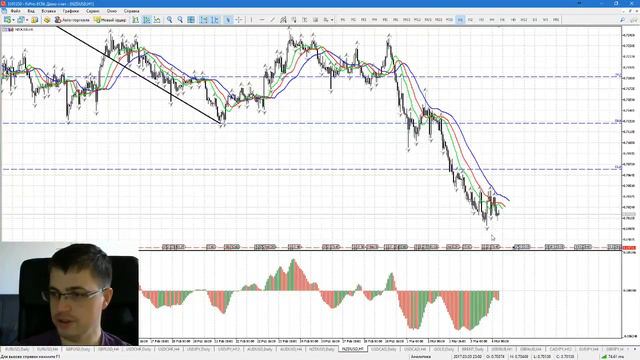Open the Вид menu
This screenshot has height=360, width=640.
[31, 11]
